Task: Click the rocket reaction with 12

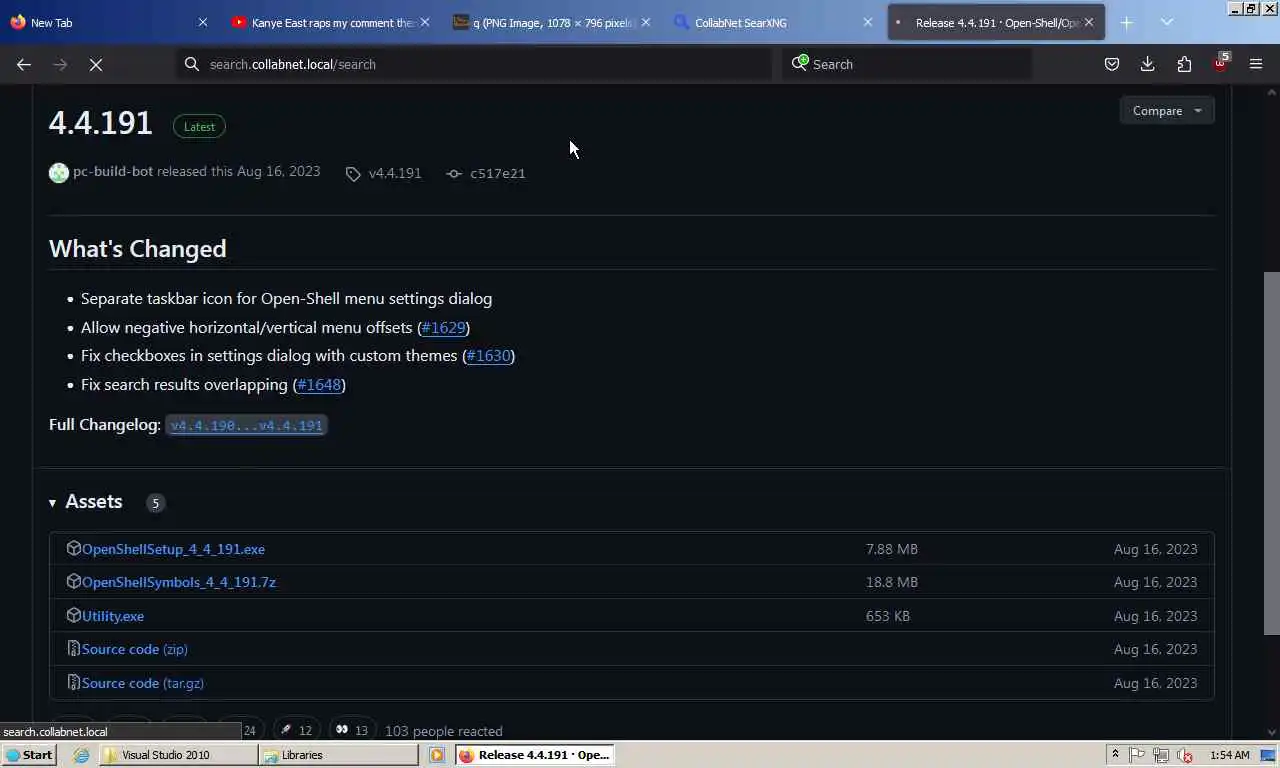Action: pyautogui.click(x=296, y=731)
